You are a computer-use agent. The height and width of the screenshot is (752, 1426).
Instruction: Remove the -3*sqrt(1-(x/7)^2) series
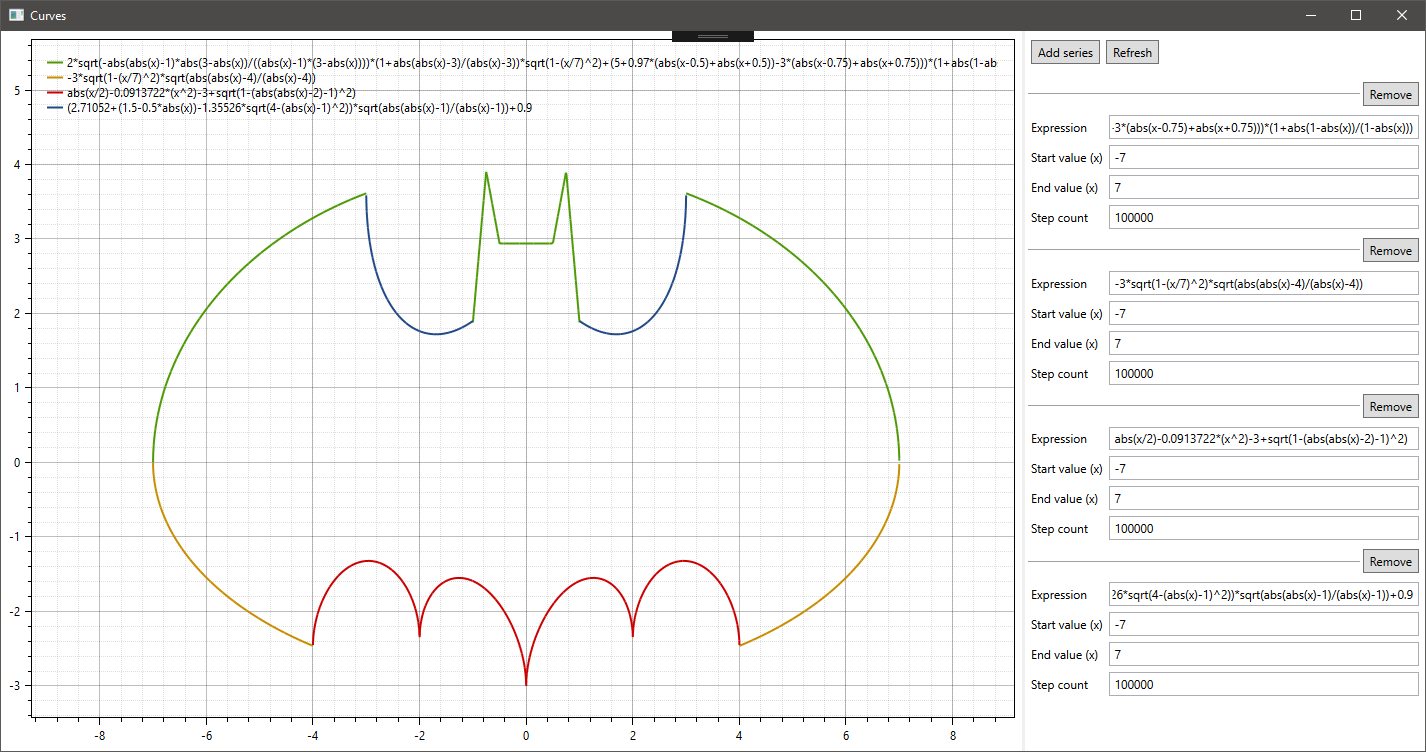[x=1390, y=250]
